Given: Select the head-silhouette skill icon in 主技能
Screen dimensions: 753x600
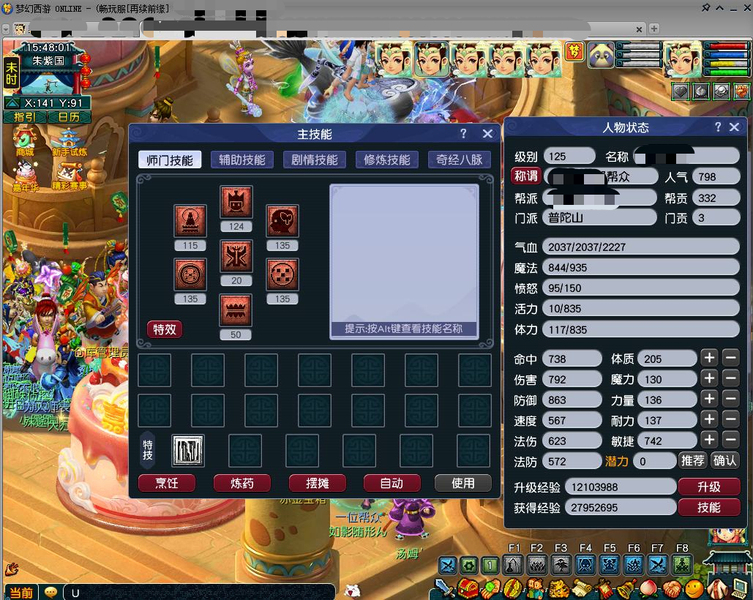Looking at the screenshot, I should [282, 220].
